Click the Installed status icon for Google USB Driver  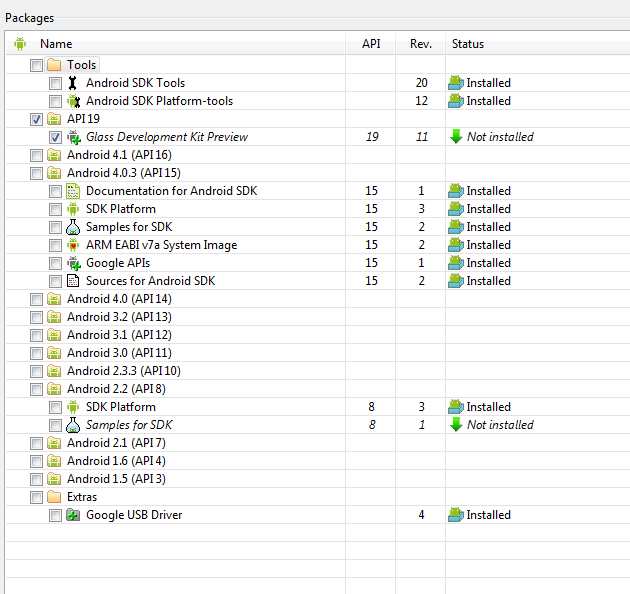click(456, 515)
